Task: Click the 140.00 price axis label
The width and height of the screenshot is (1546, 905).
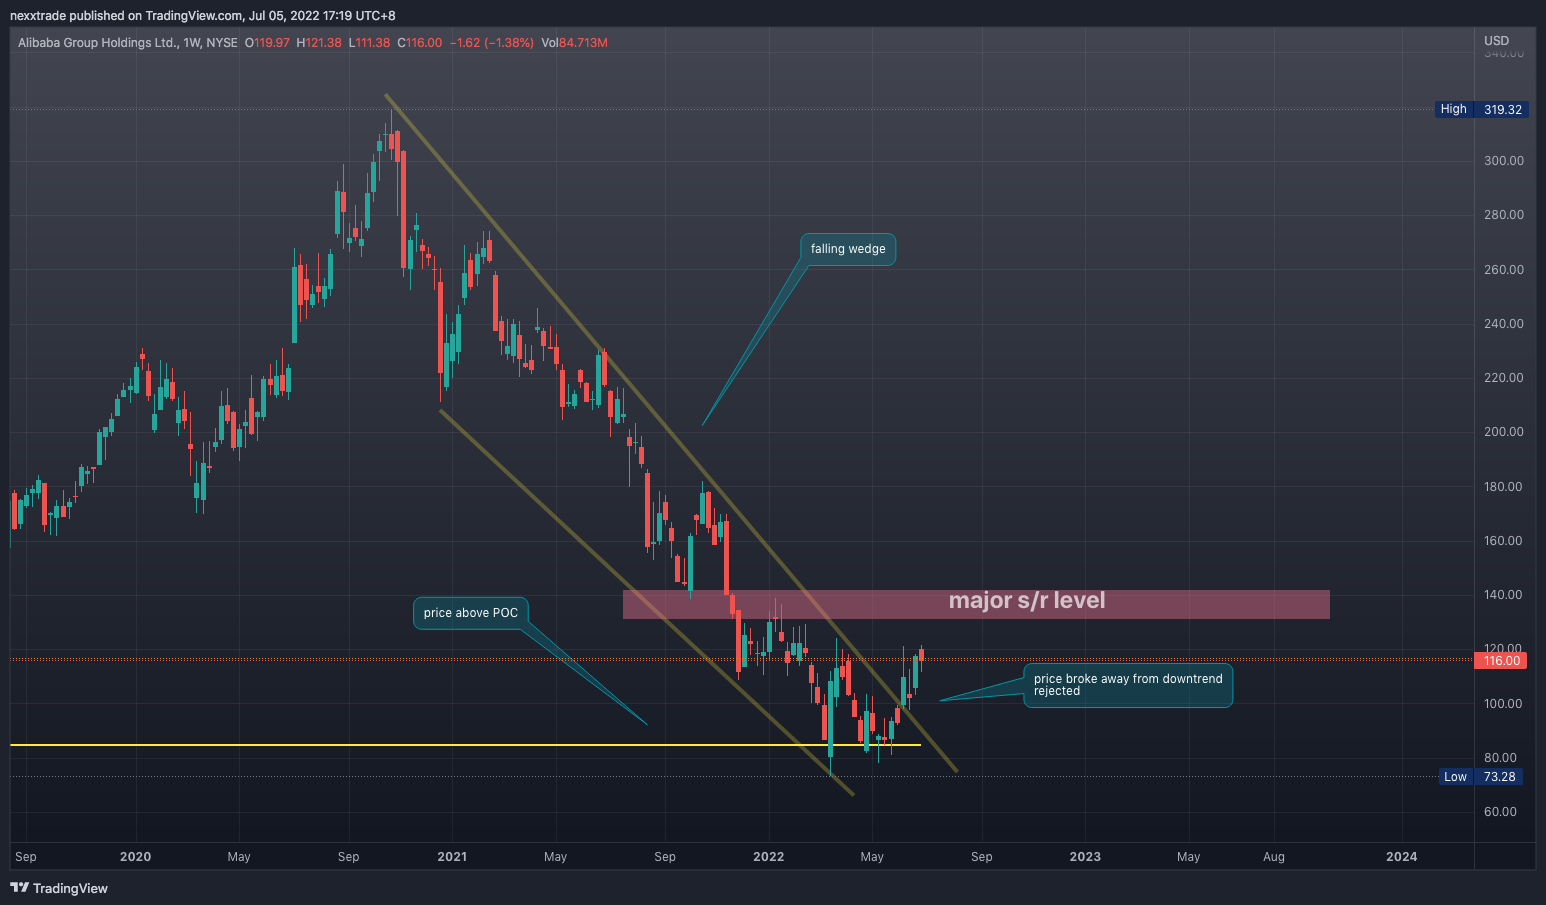Action: click(x=1503, y=595)
